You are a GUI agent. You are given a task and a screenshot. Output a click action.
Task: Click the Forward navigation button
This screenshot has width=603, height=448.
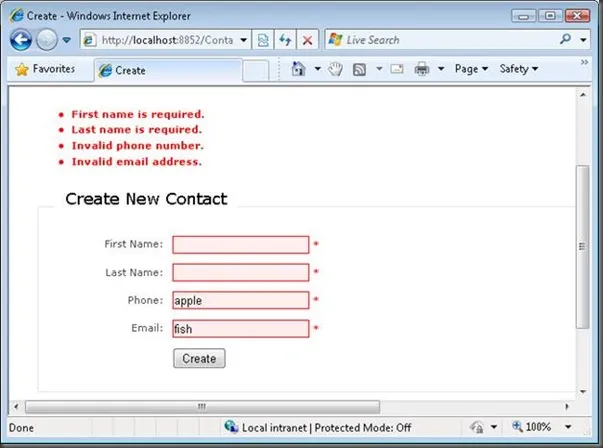(47, 40)
